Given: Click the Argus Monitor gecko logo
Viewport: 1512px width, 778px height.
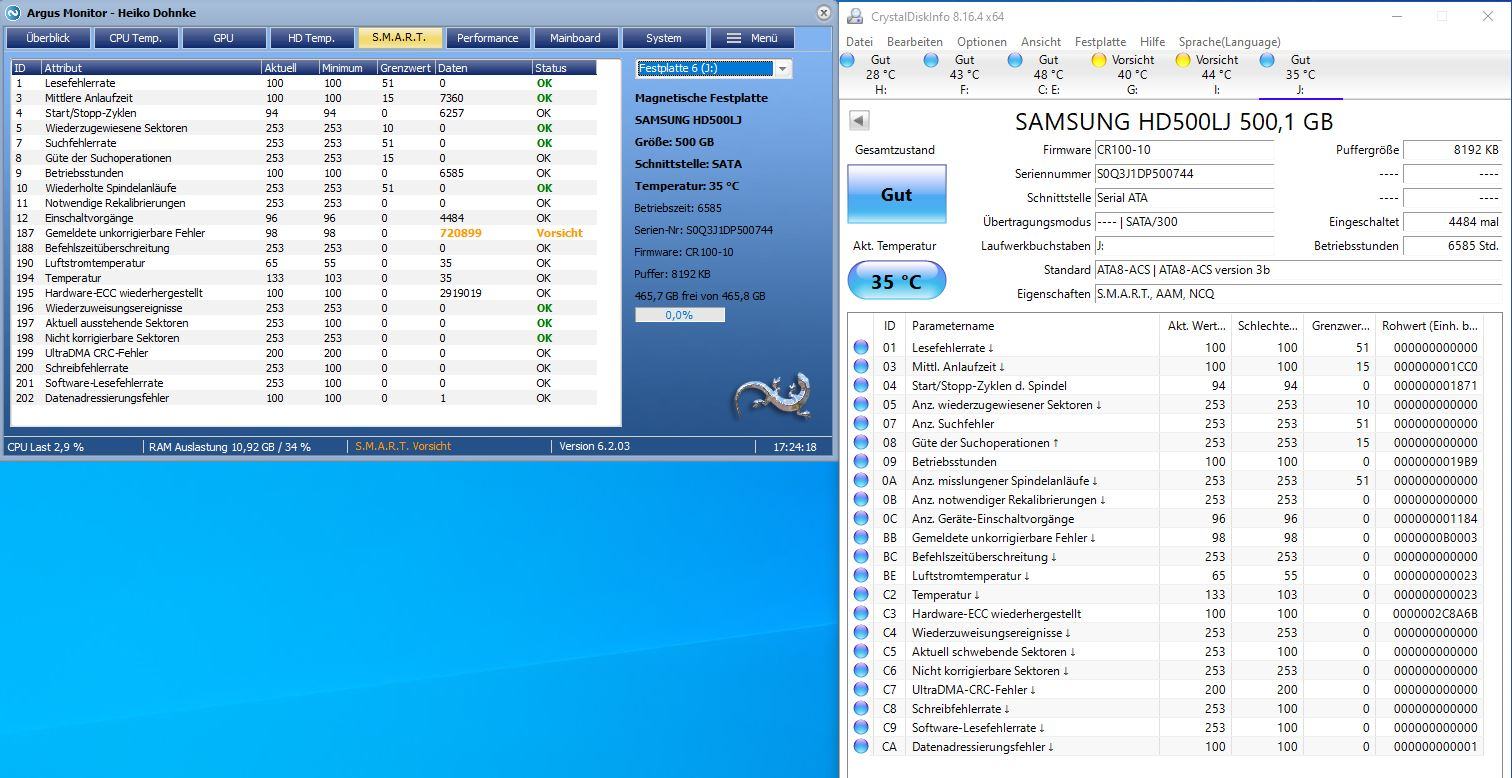Looking at the screenshot, I should [x=771, y=396].
